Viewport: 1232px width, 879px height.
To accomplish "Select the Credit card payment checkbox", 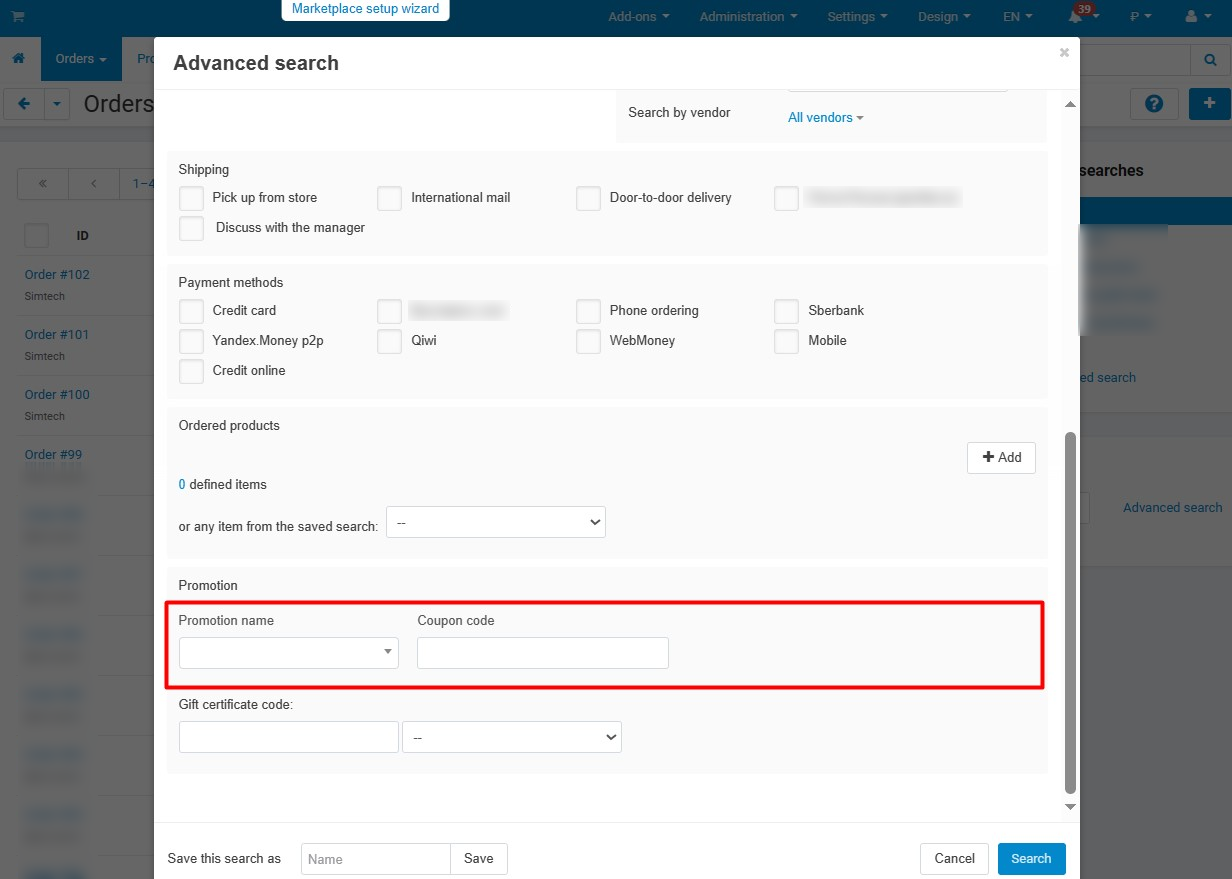I will (191, 311).
